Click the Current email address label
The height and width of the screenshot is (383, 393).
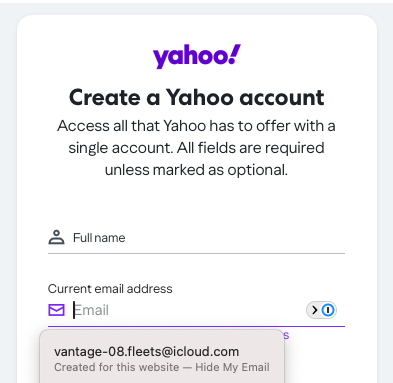[x=110, y=289]
